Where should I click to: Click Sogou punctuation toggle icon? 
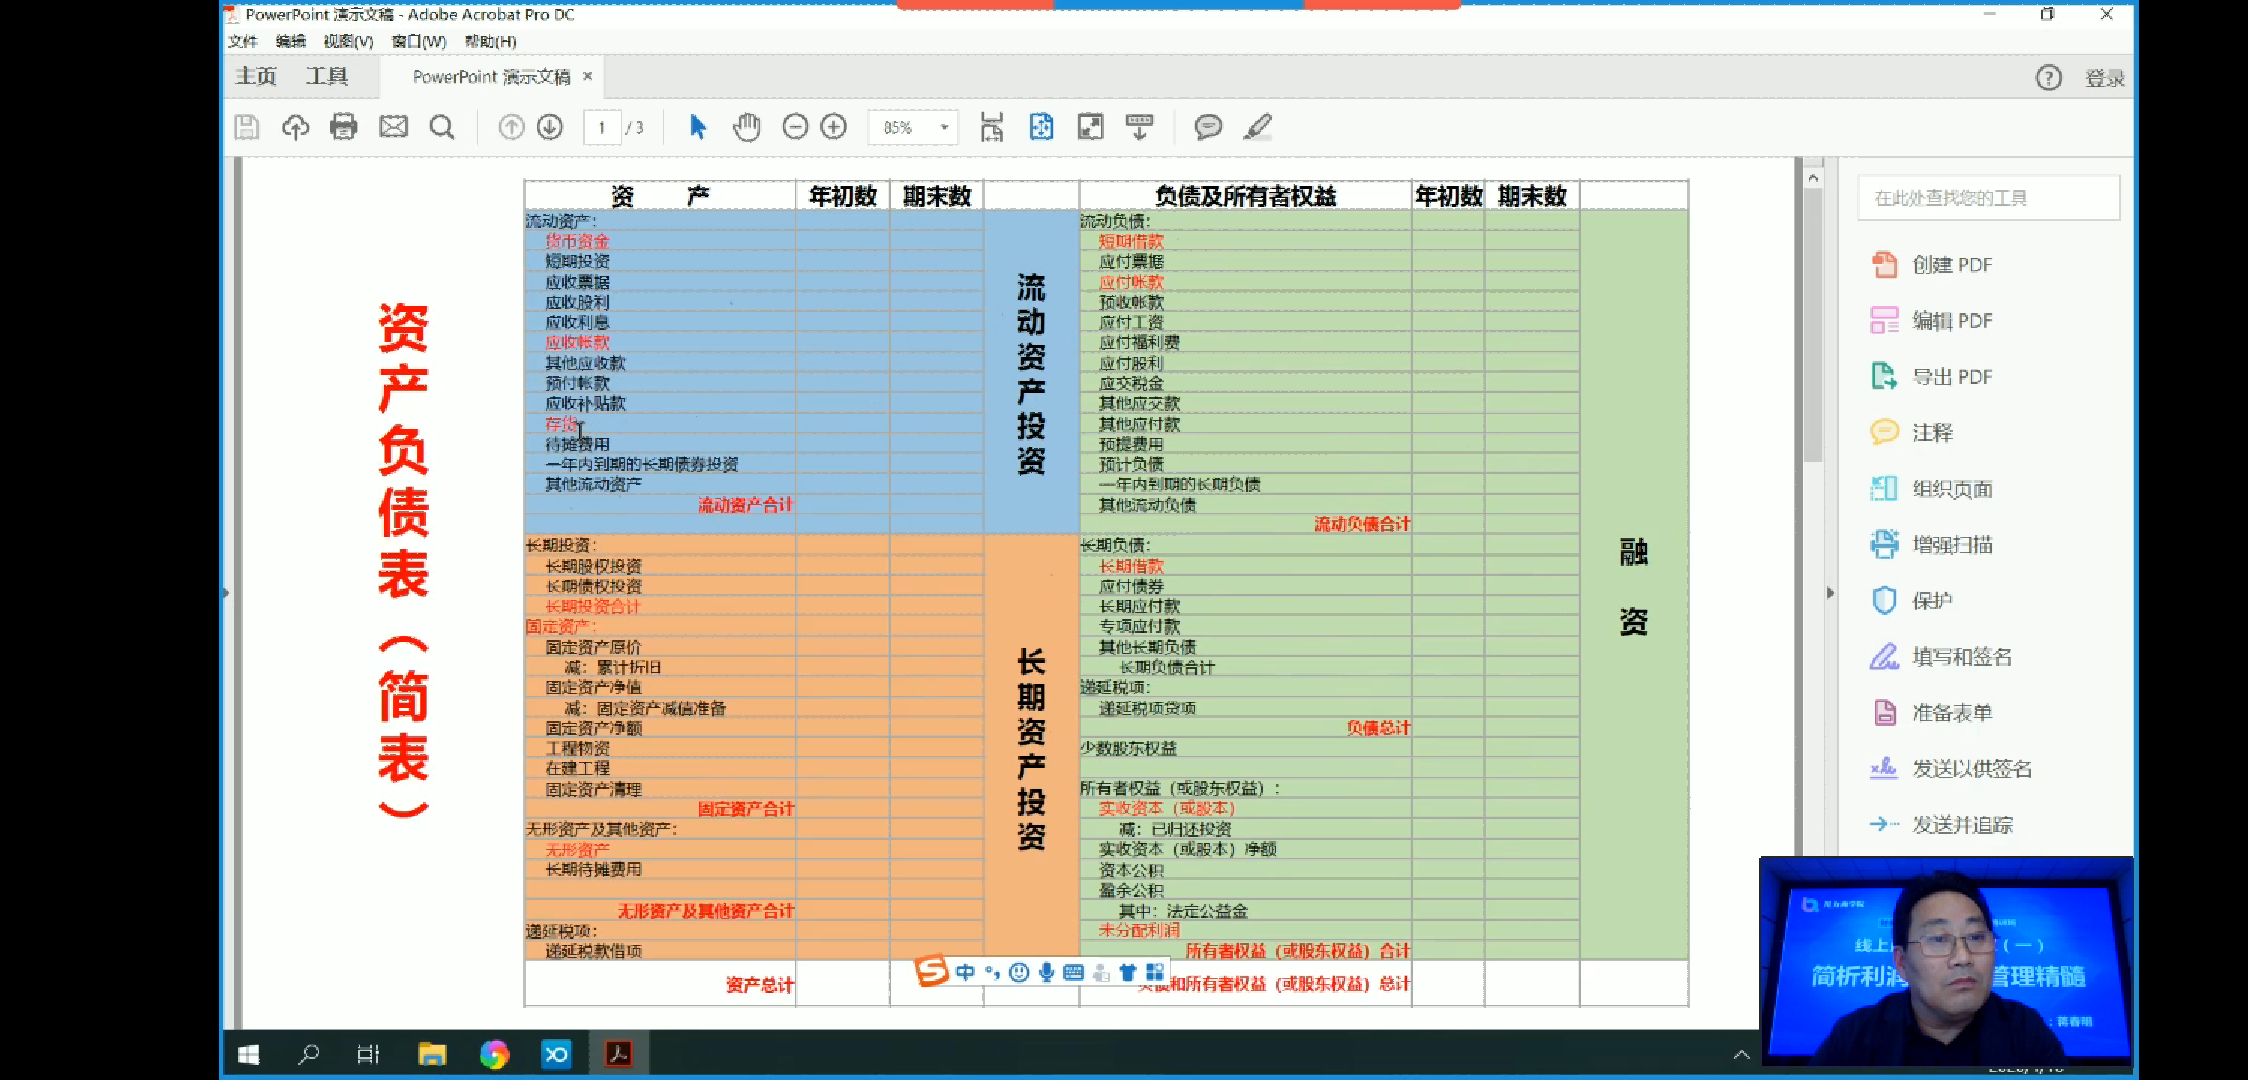992,972
